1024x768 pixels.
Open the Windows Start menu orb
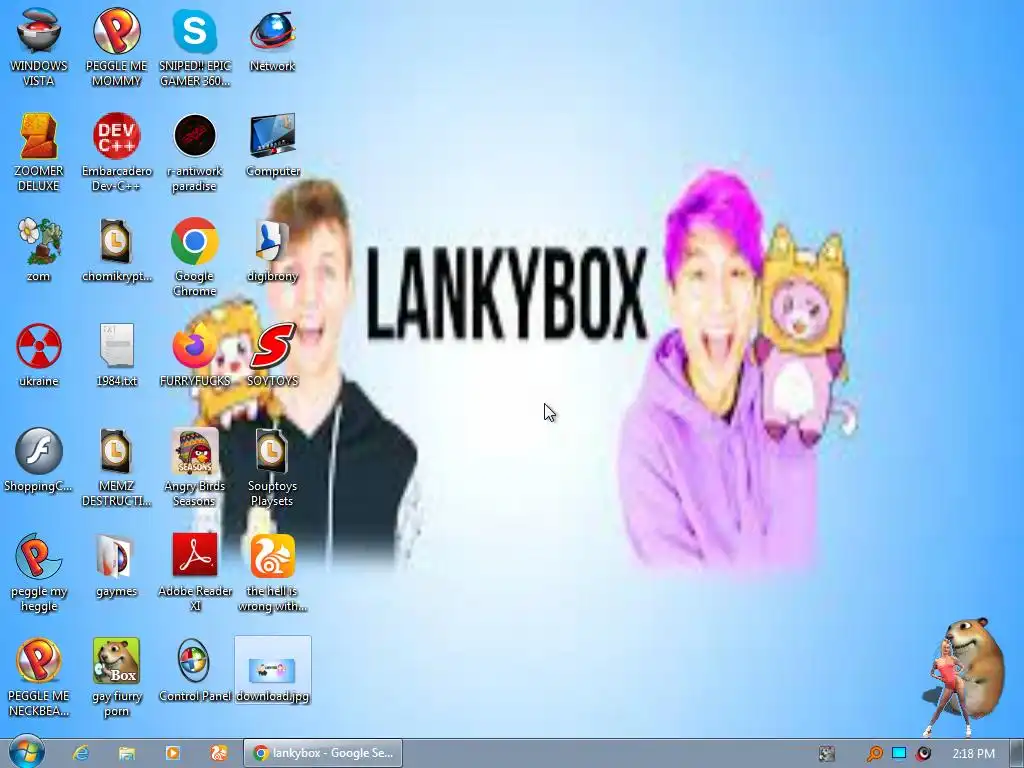(x=27, y=752)
